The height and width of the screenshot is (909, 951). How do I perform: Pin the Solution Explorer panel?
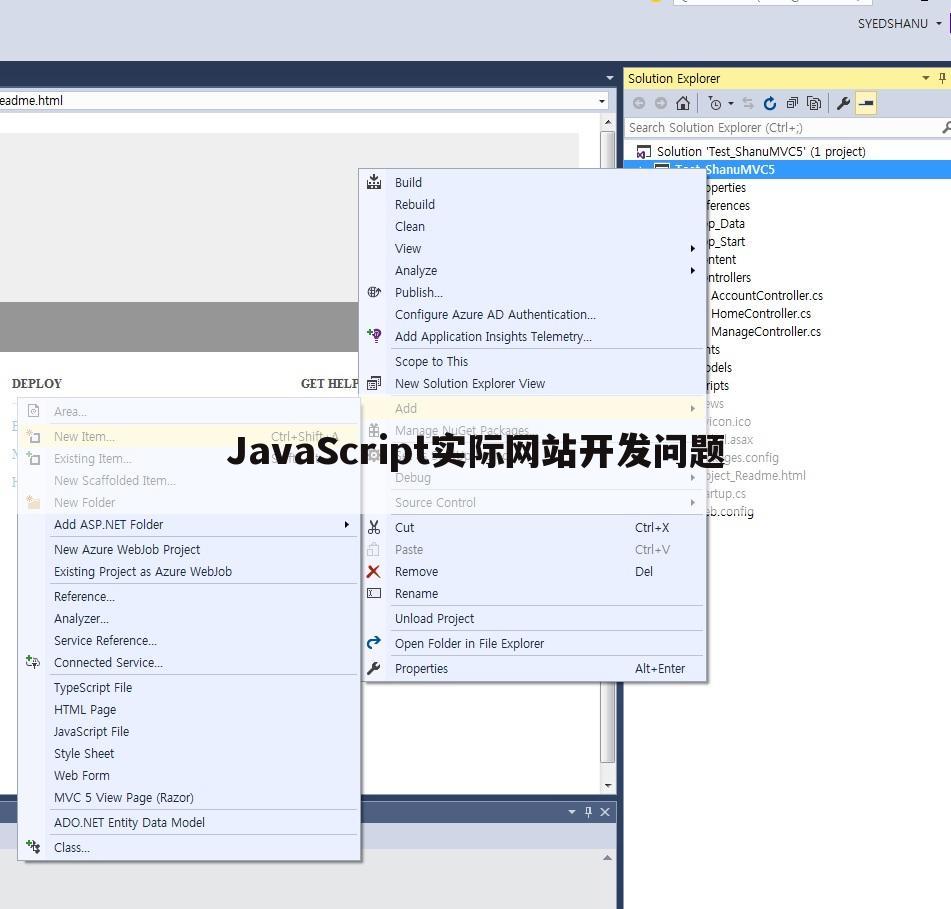point(941,78)
